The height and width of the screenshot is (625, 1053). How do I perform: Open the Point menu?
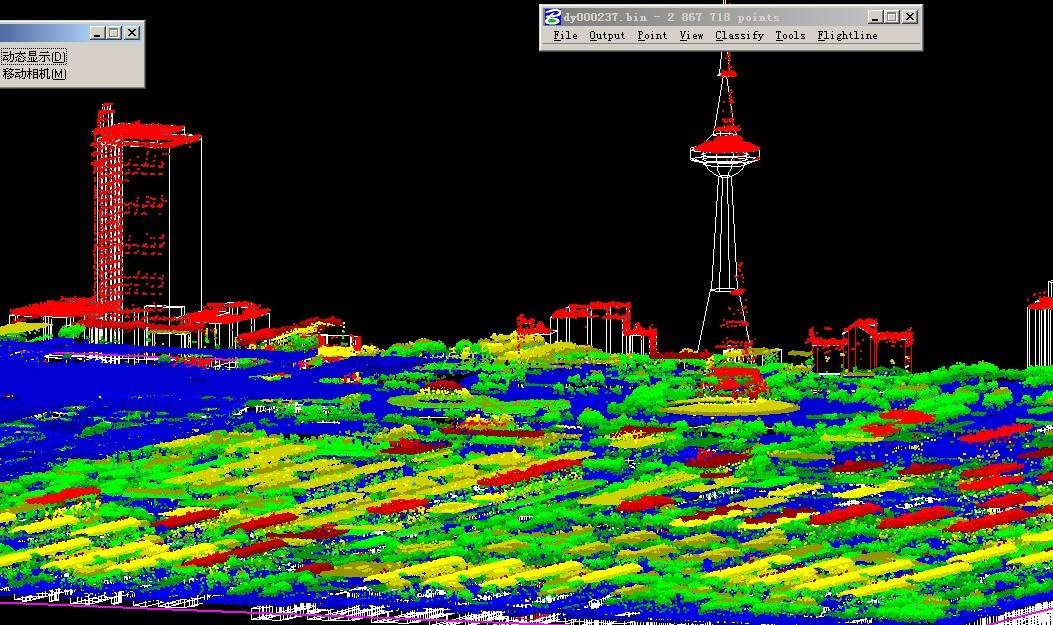[652, 35]
